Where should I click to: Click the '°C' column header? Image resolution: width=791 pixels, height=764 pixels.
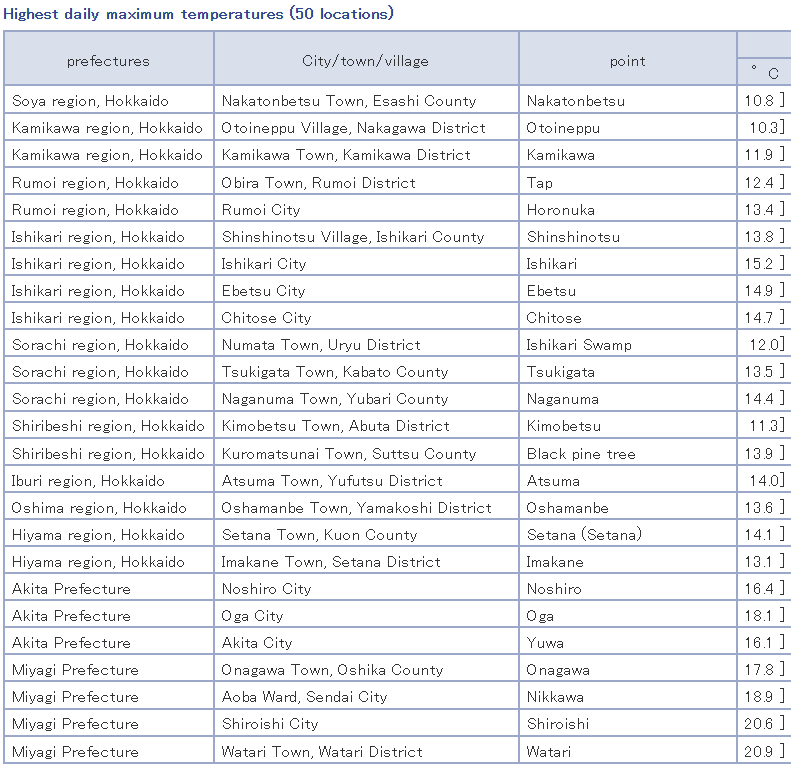pos(764,72)
